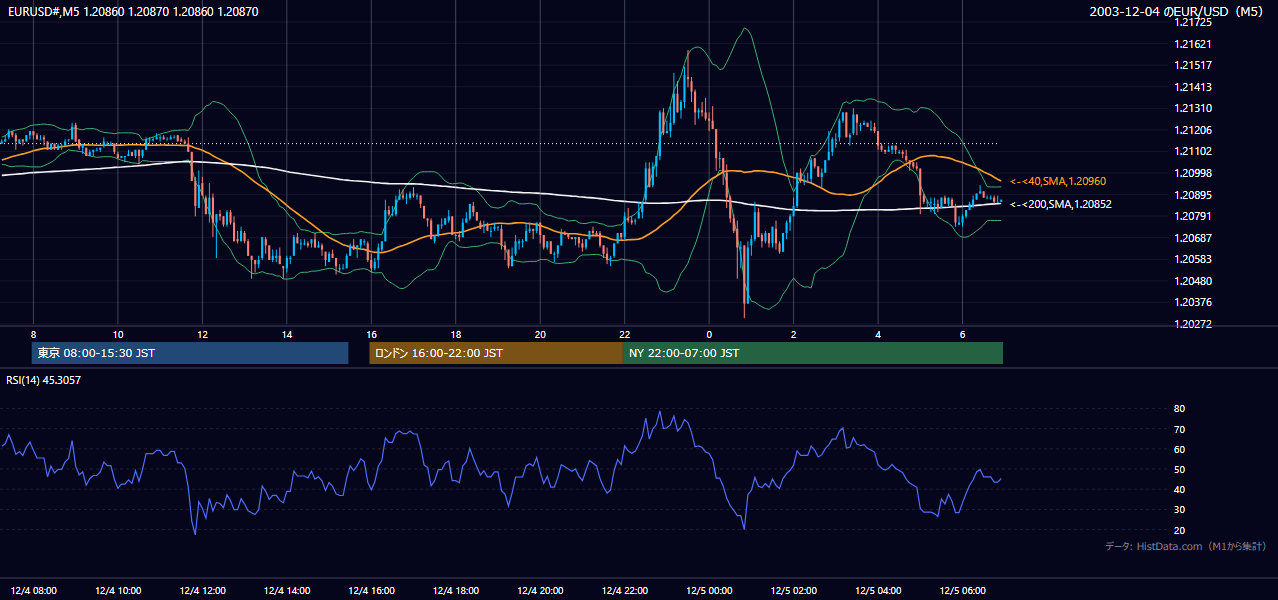Click the 12/5 02:00 time label

[794, 591]
